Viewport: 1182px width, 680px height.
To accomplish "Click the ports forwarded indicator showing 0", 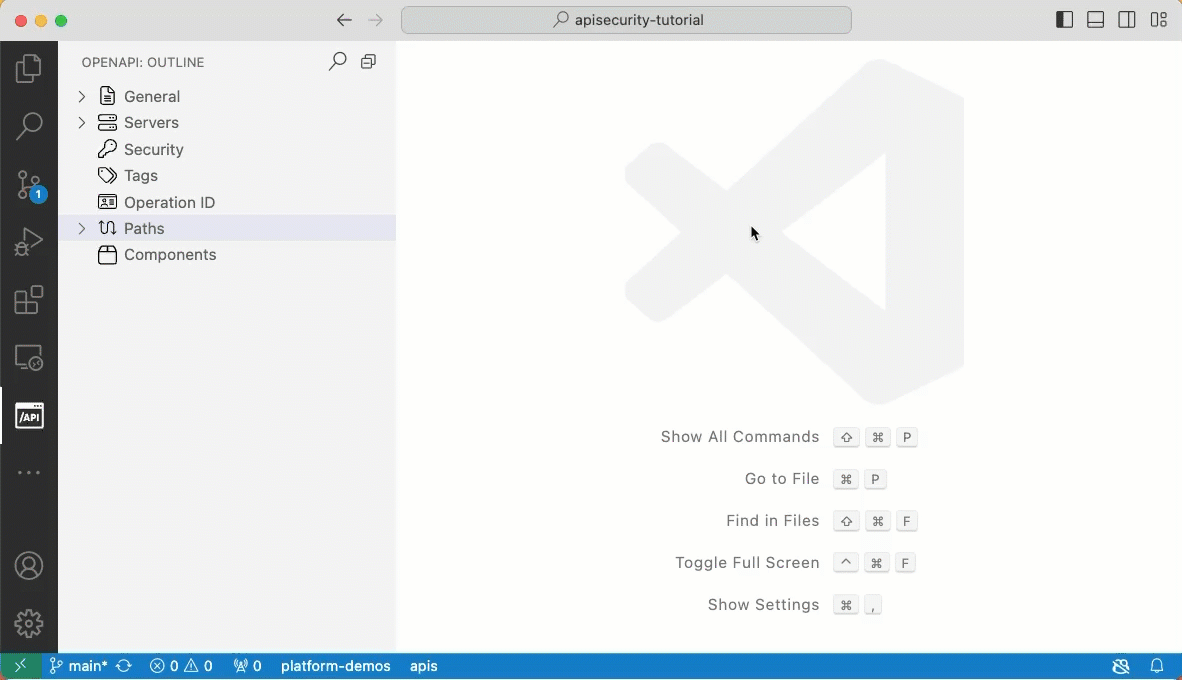I will tap(247, 666).
